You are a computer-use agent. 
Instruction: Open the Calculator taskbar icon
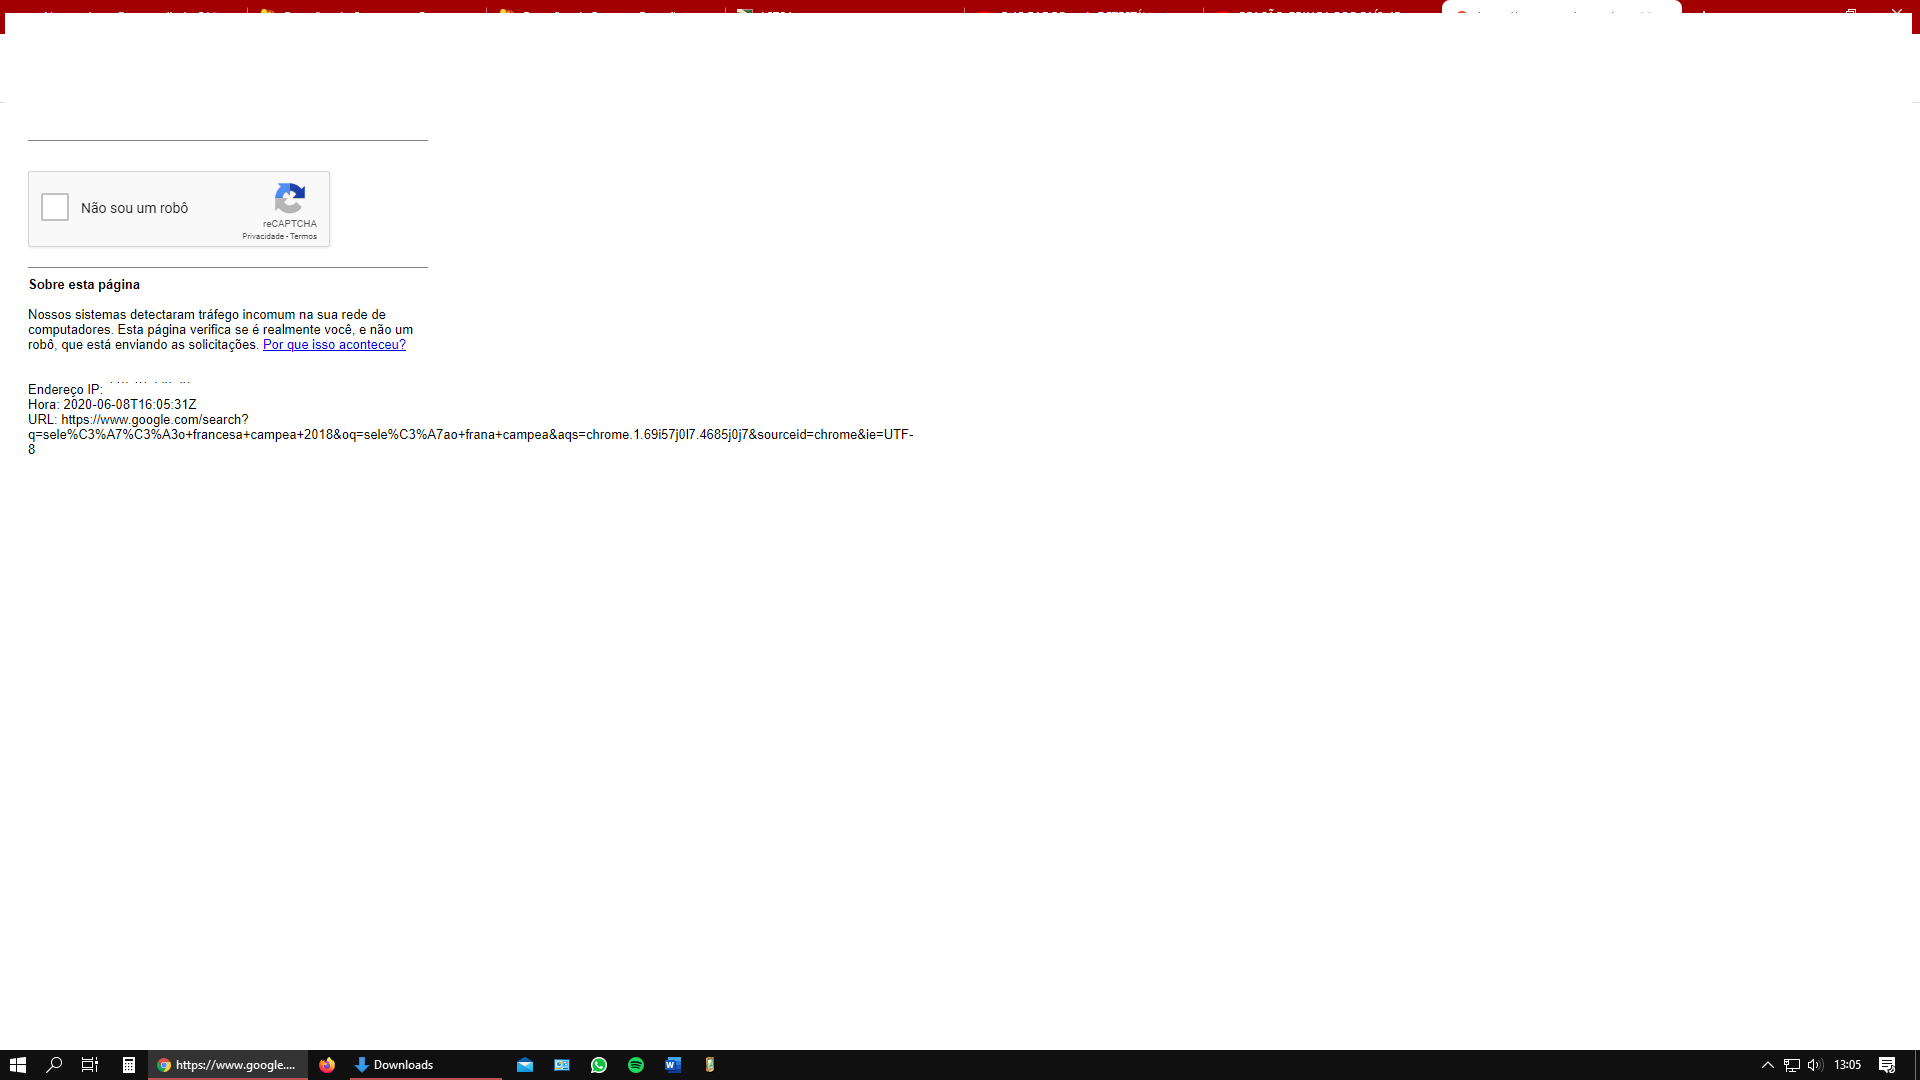point(128,1065)
